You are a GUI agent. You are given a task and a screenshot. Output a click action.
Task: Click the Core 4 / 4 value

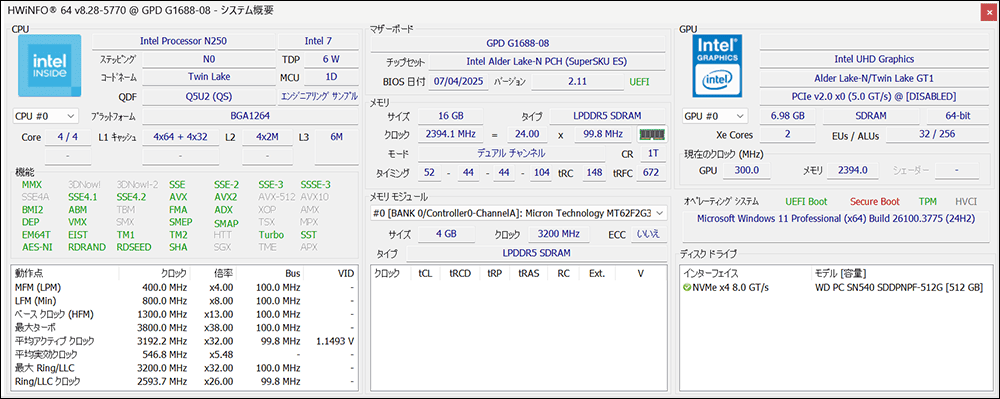[67, 137]
